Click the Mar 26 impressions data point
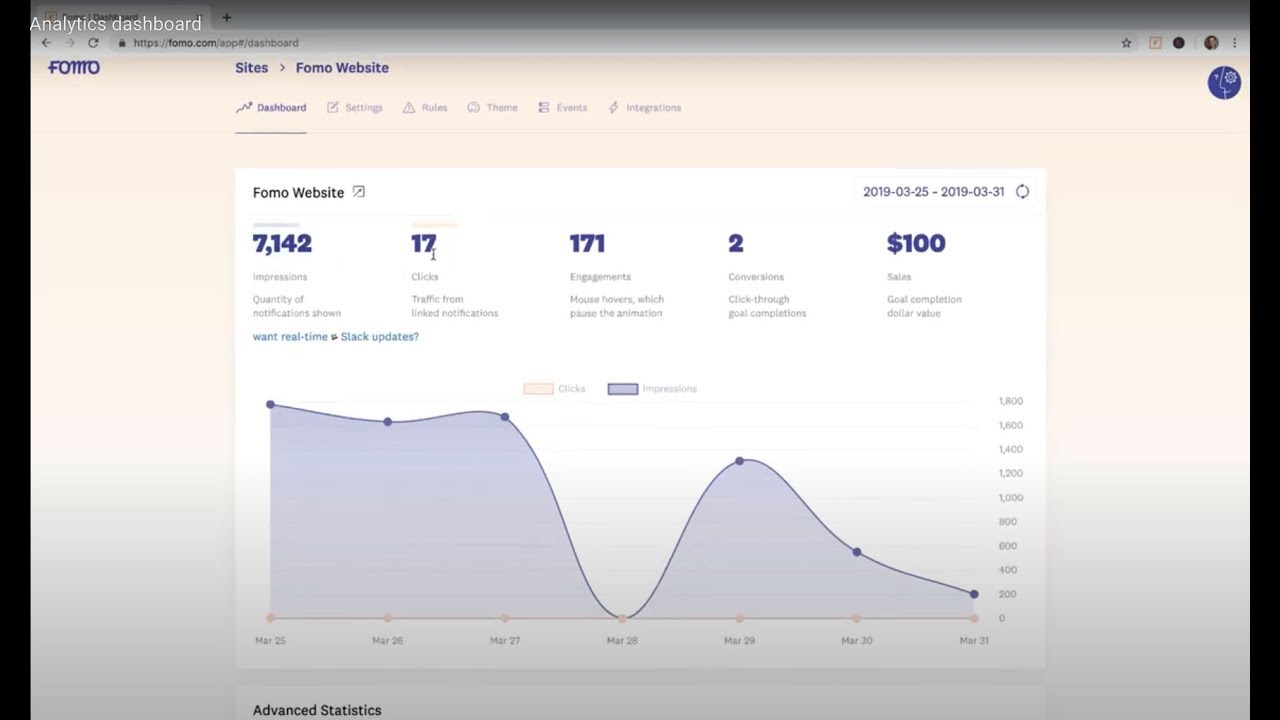Viewport: 1280px width, 720px height. 388,422
